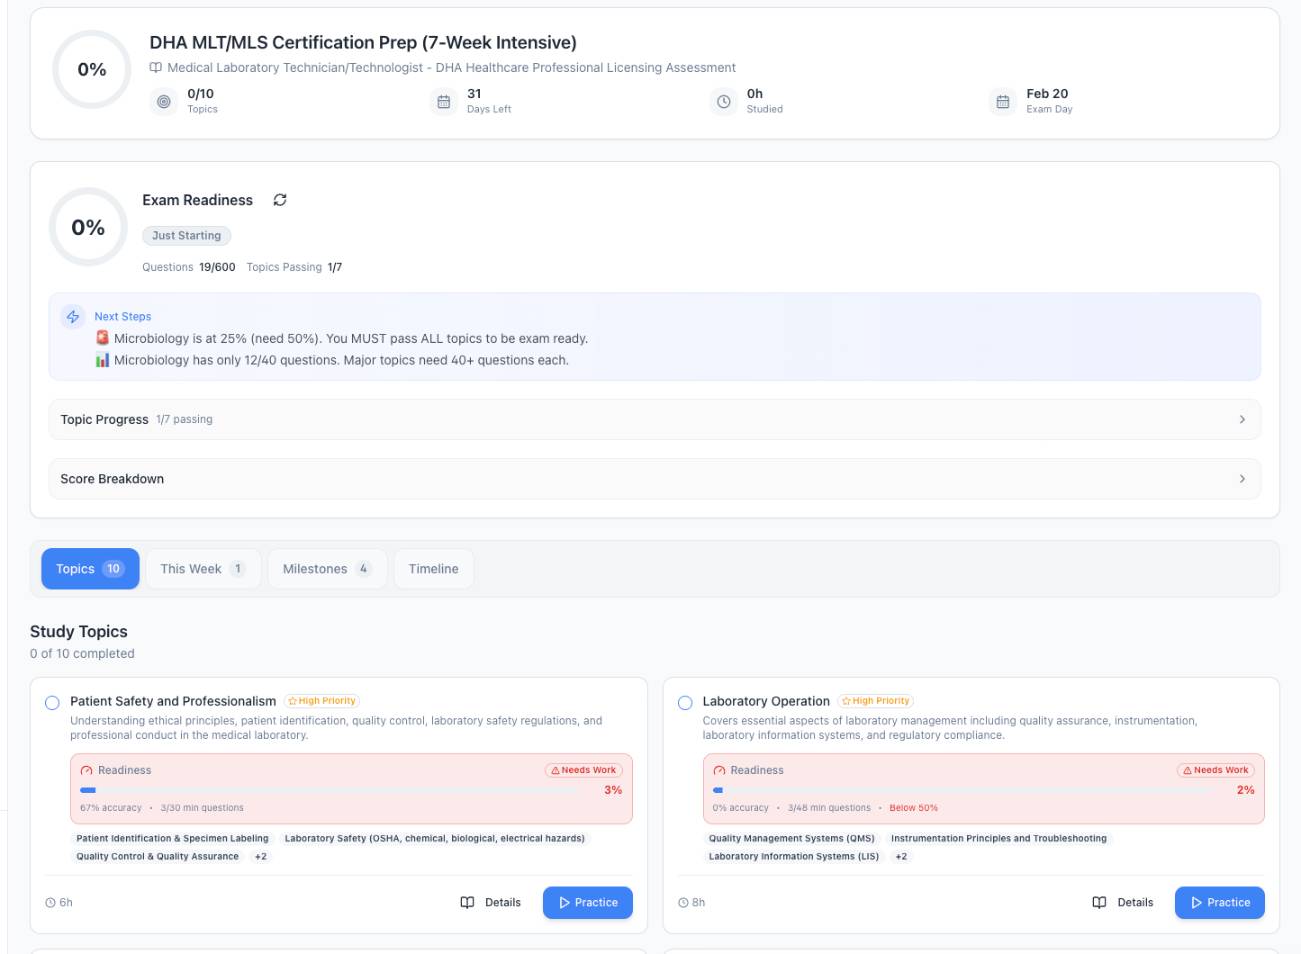
Task: Click the 0 of 10 completed text
Action: (x=82, y=654)
